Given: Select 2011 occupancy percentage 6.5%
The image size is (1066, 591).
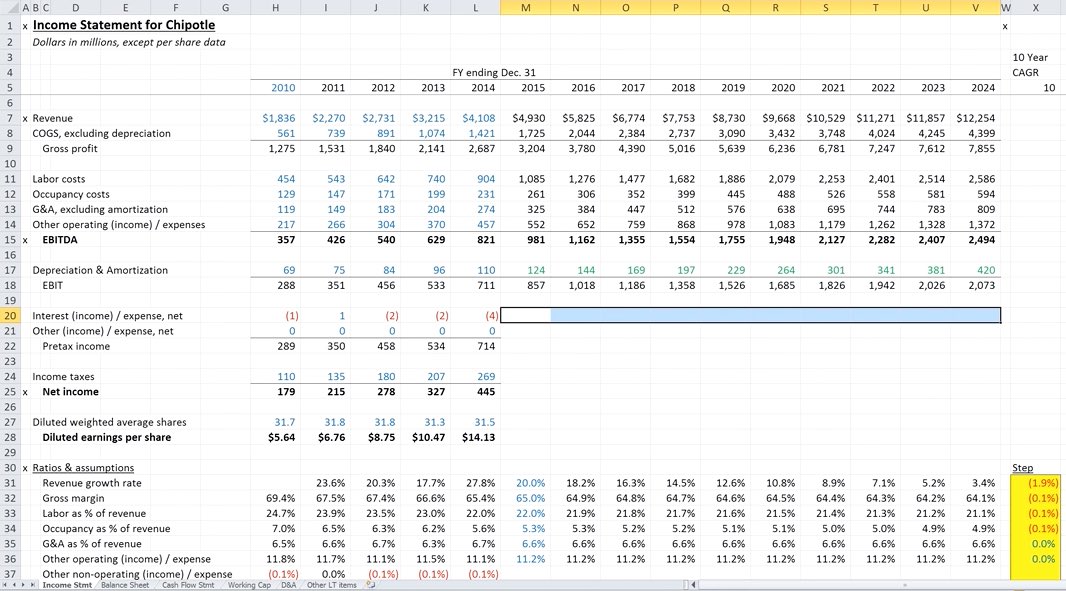Looking at the screenshot, I should (x=333, y=528).
